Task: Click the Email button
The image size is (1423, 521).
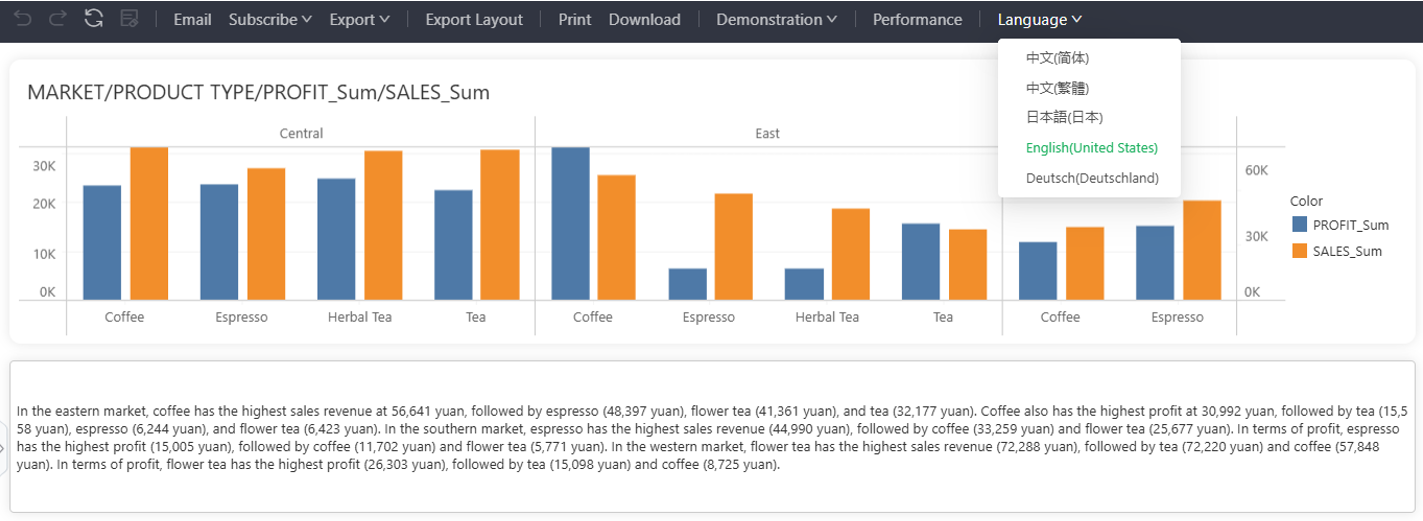Action: pos(192,20)
